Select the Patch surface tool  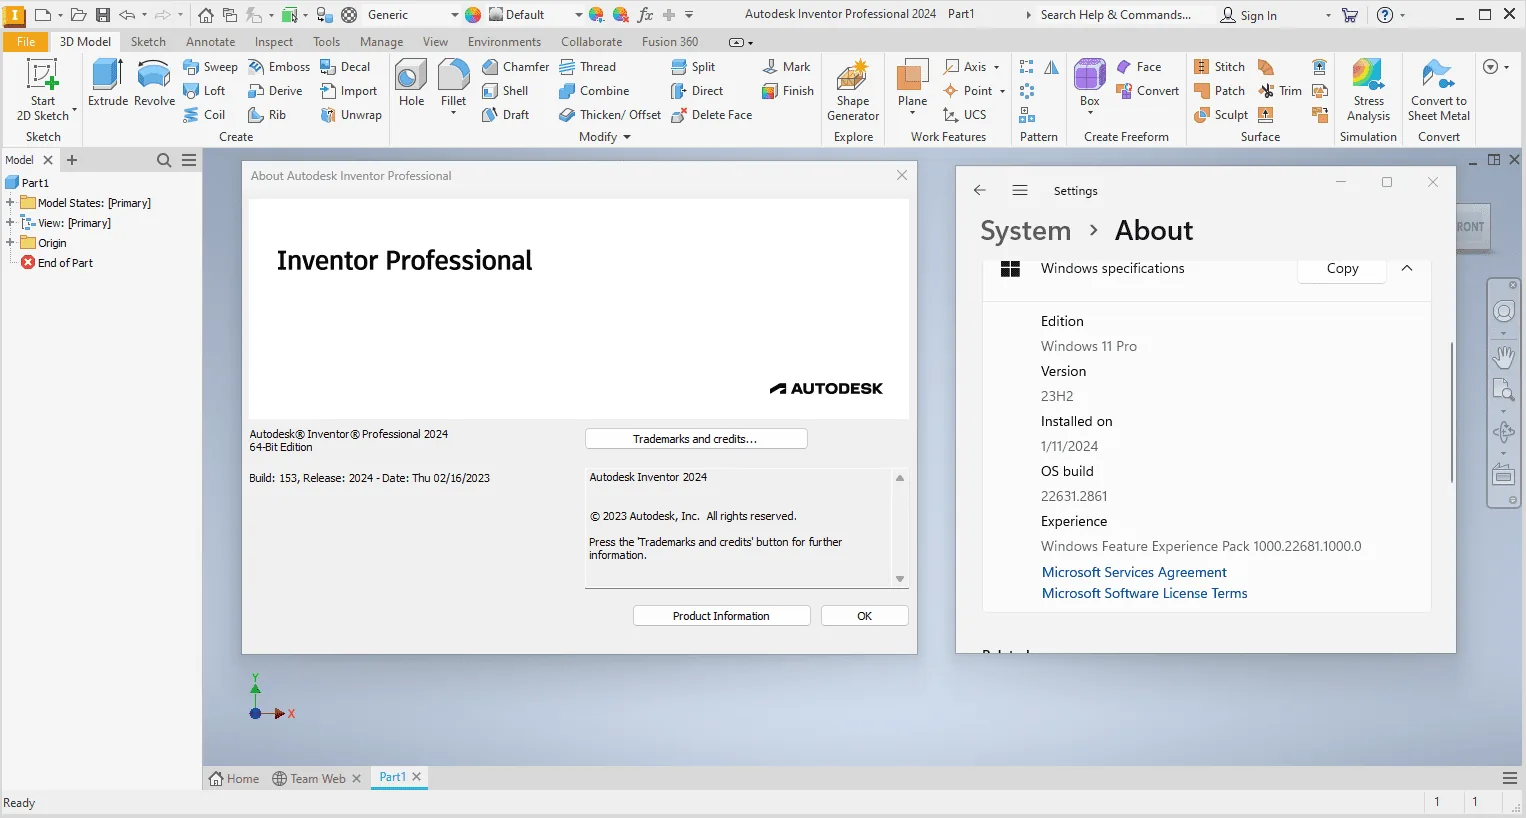[x=1219, y=91]
